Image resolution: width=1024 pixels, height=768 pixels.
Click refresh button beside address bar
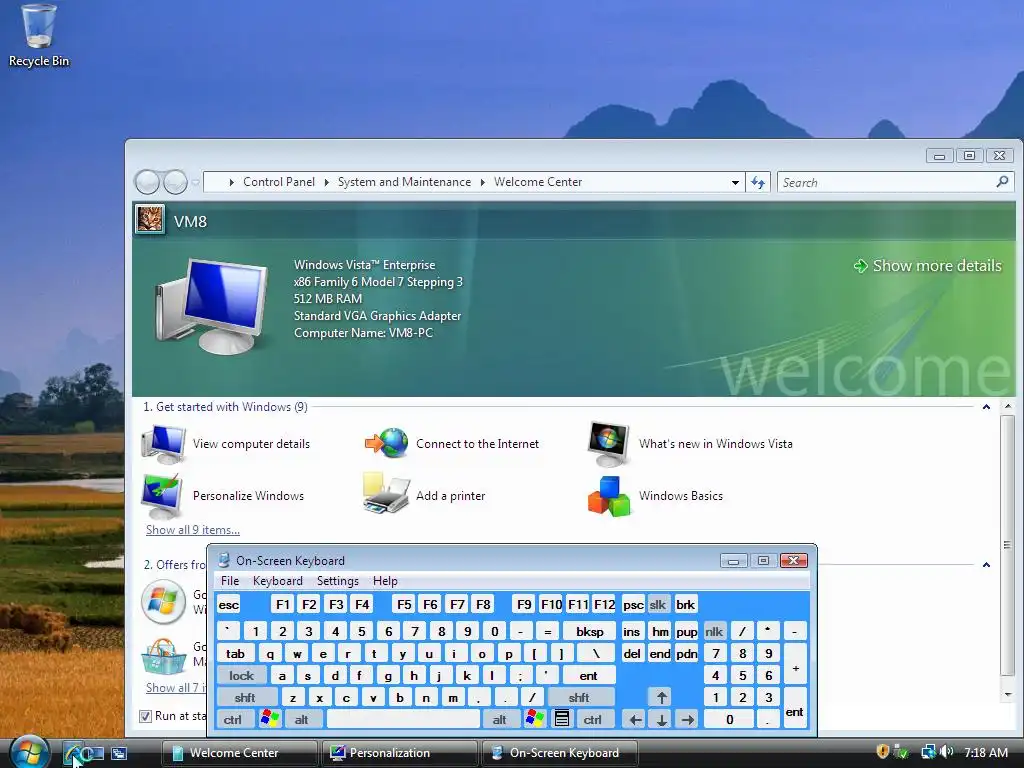click(758, 182)
